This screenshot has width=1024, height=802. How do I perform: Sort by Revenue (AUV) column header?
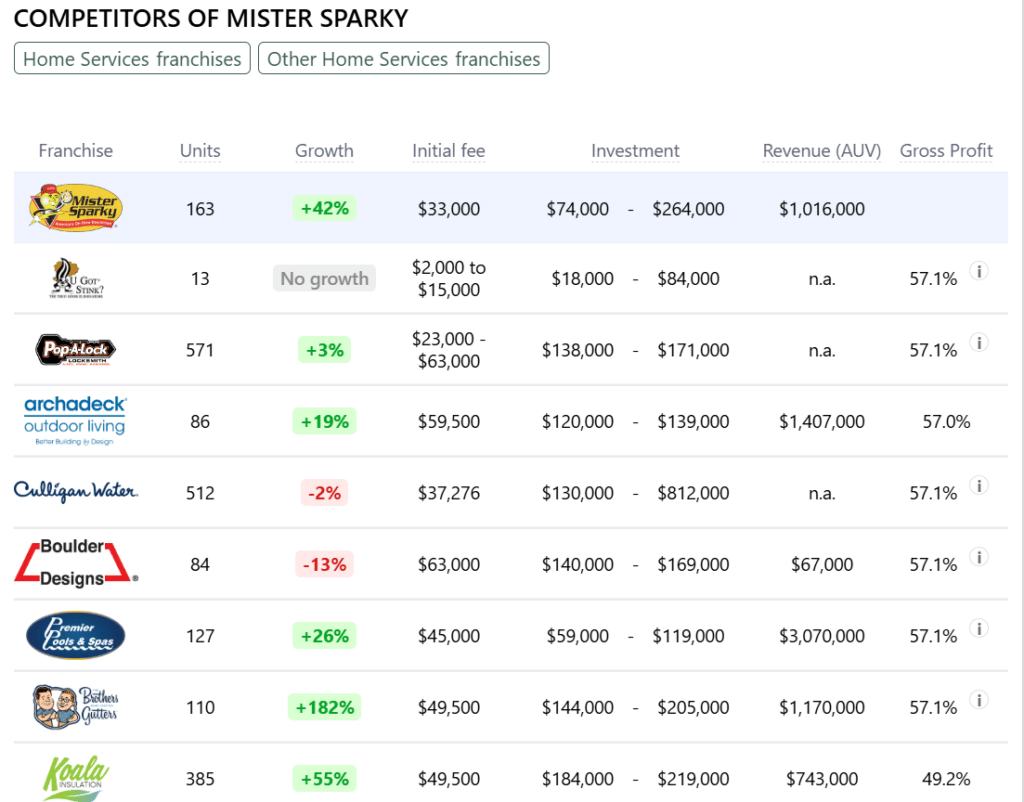tap(822, 151)
